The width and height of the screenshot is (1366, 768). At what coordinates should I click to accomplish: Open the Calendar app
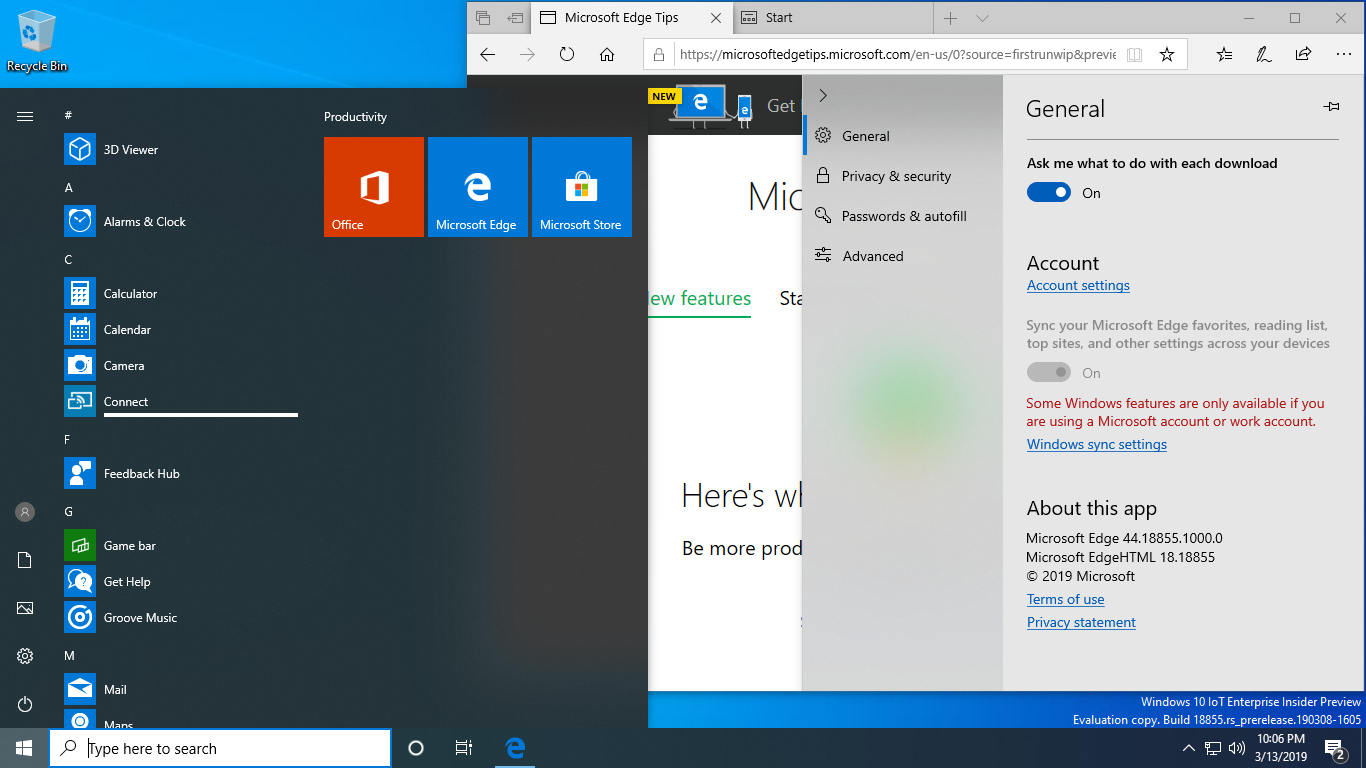pyautogui.click(x=180, y=330)
